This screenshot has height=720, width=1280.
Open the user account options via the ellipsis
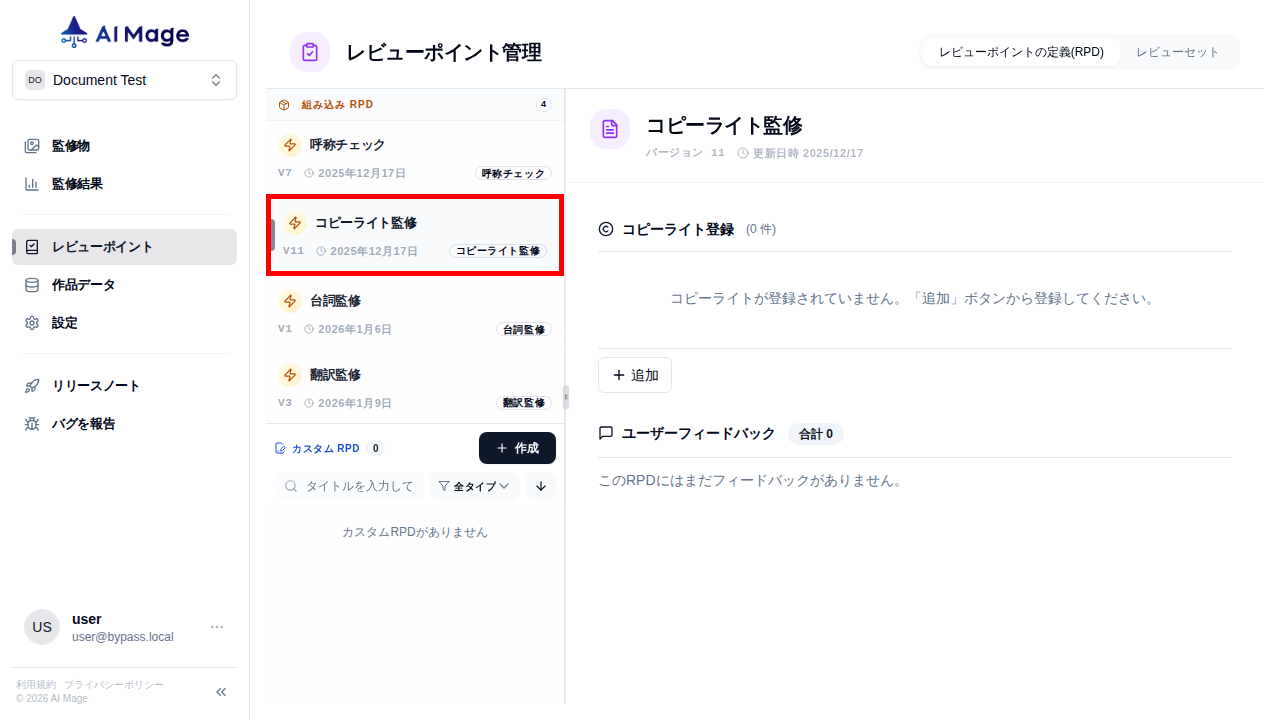[x=217, y=627]
